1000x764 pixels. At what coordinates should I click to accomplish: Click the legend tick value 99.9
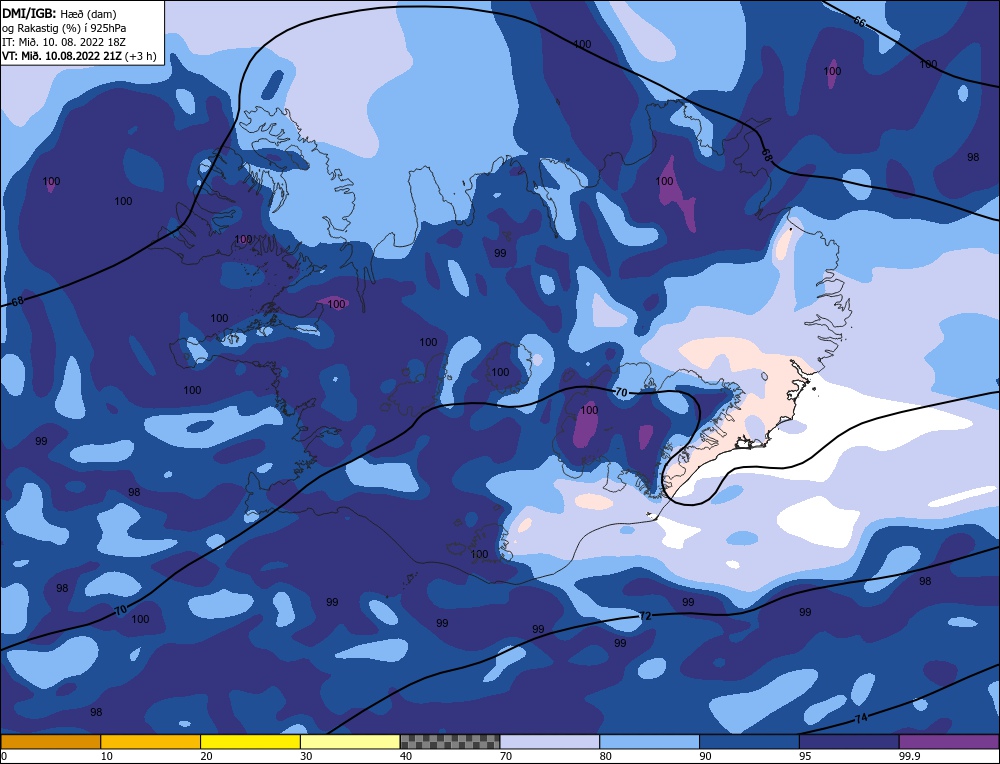tap(909, 756)
